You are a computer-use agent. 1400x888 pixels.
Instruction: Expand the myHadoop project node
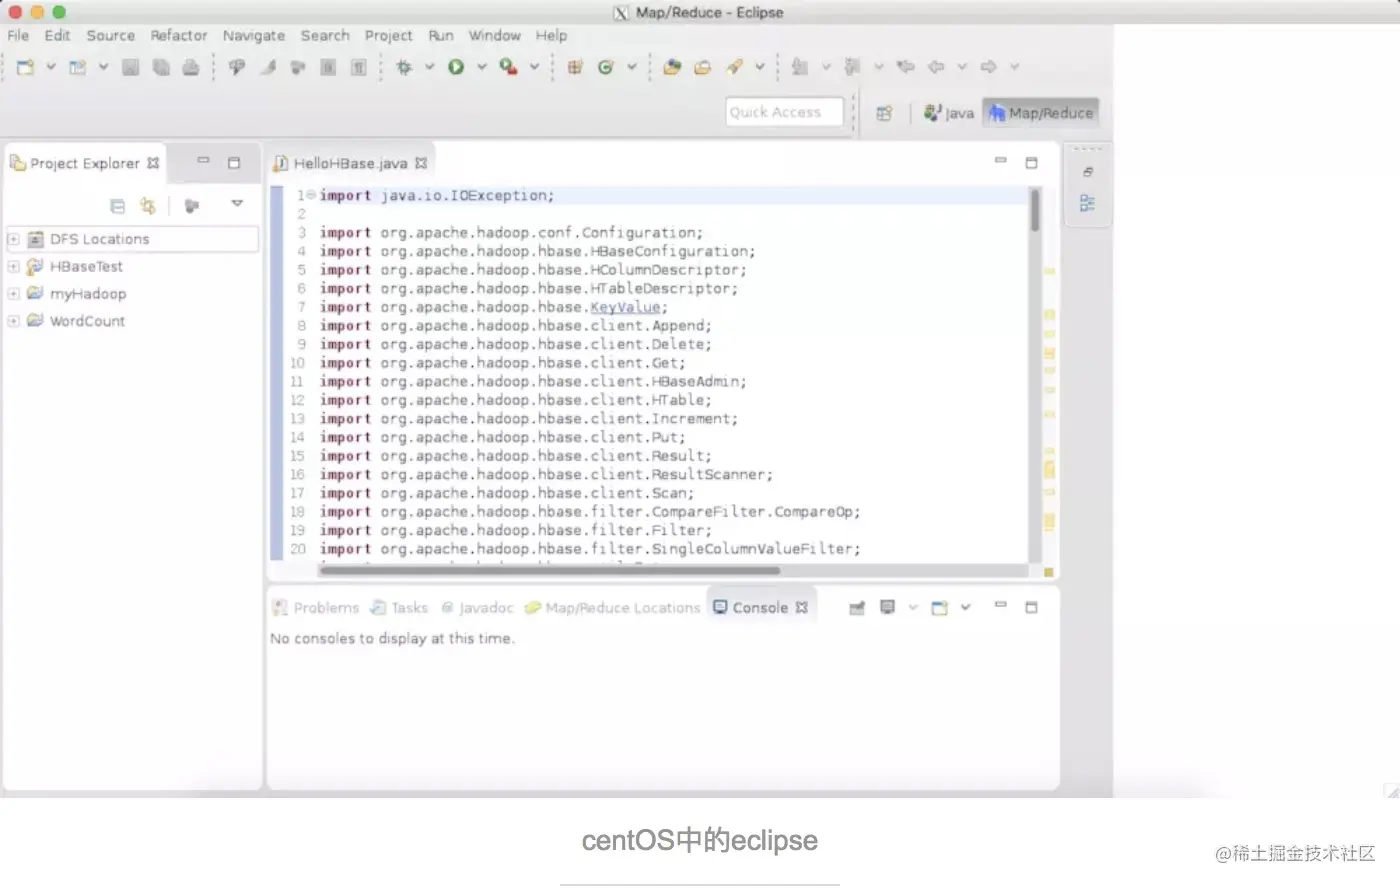pyautogui.click(x=13, y=294)
